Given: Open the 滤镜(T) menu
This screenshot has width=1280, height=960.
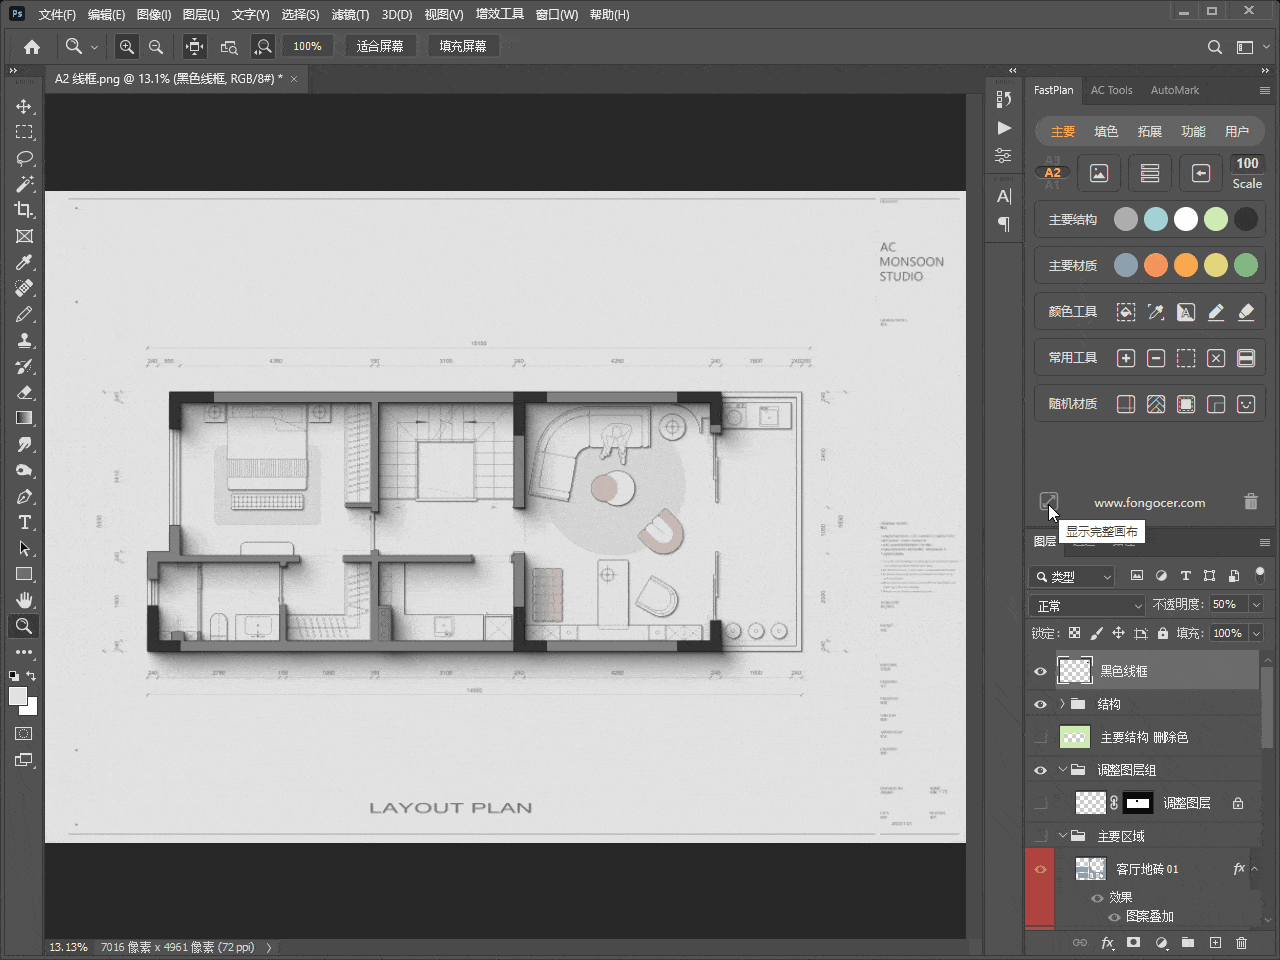Looking at the screenshot, I should tap(350, 15).
